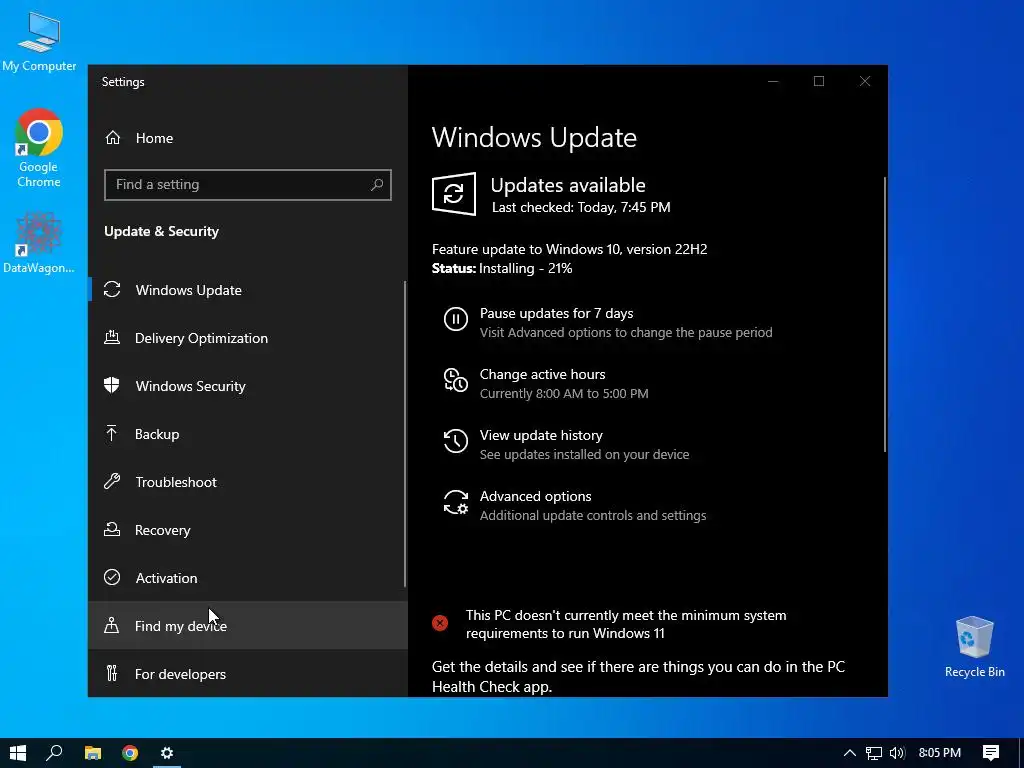The width and height of the screenshot is (1024, 768).
Task: Open Change active hours
Action: [543, 374]
